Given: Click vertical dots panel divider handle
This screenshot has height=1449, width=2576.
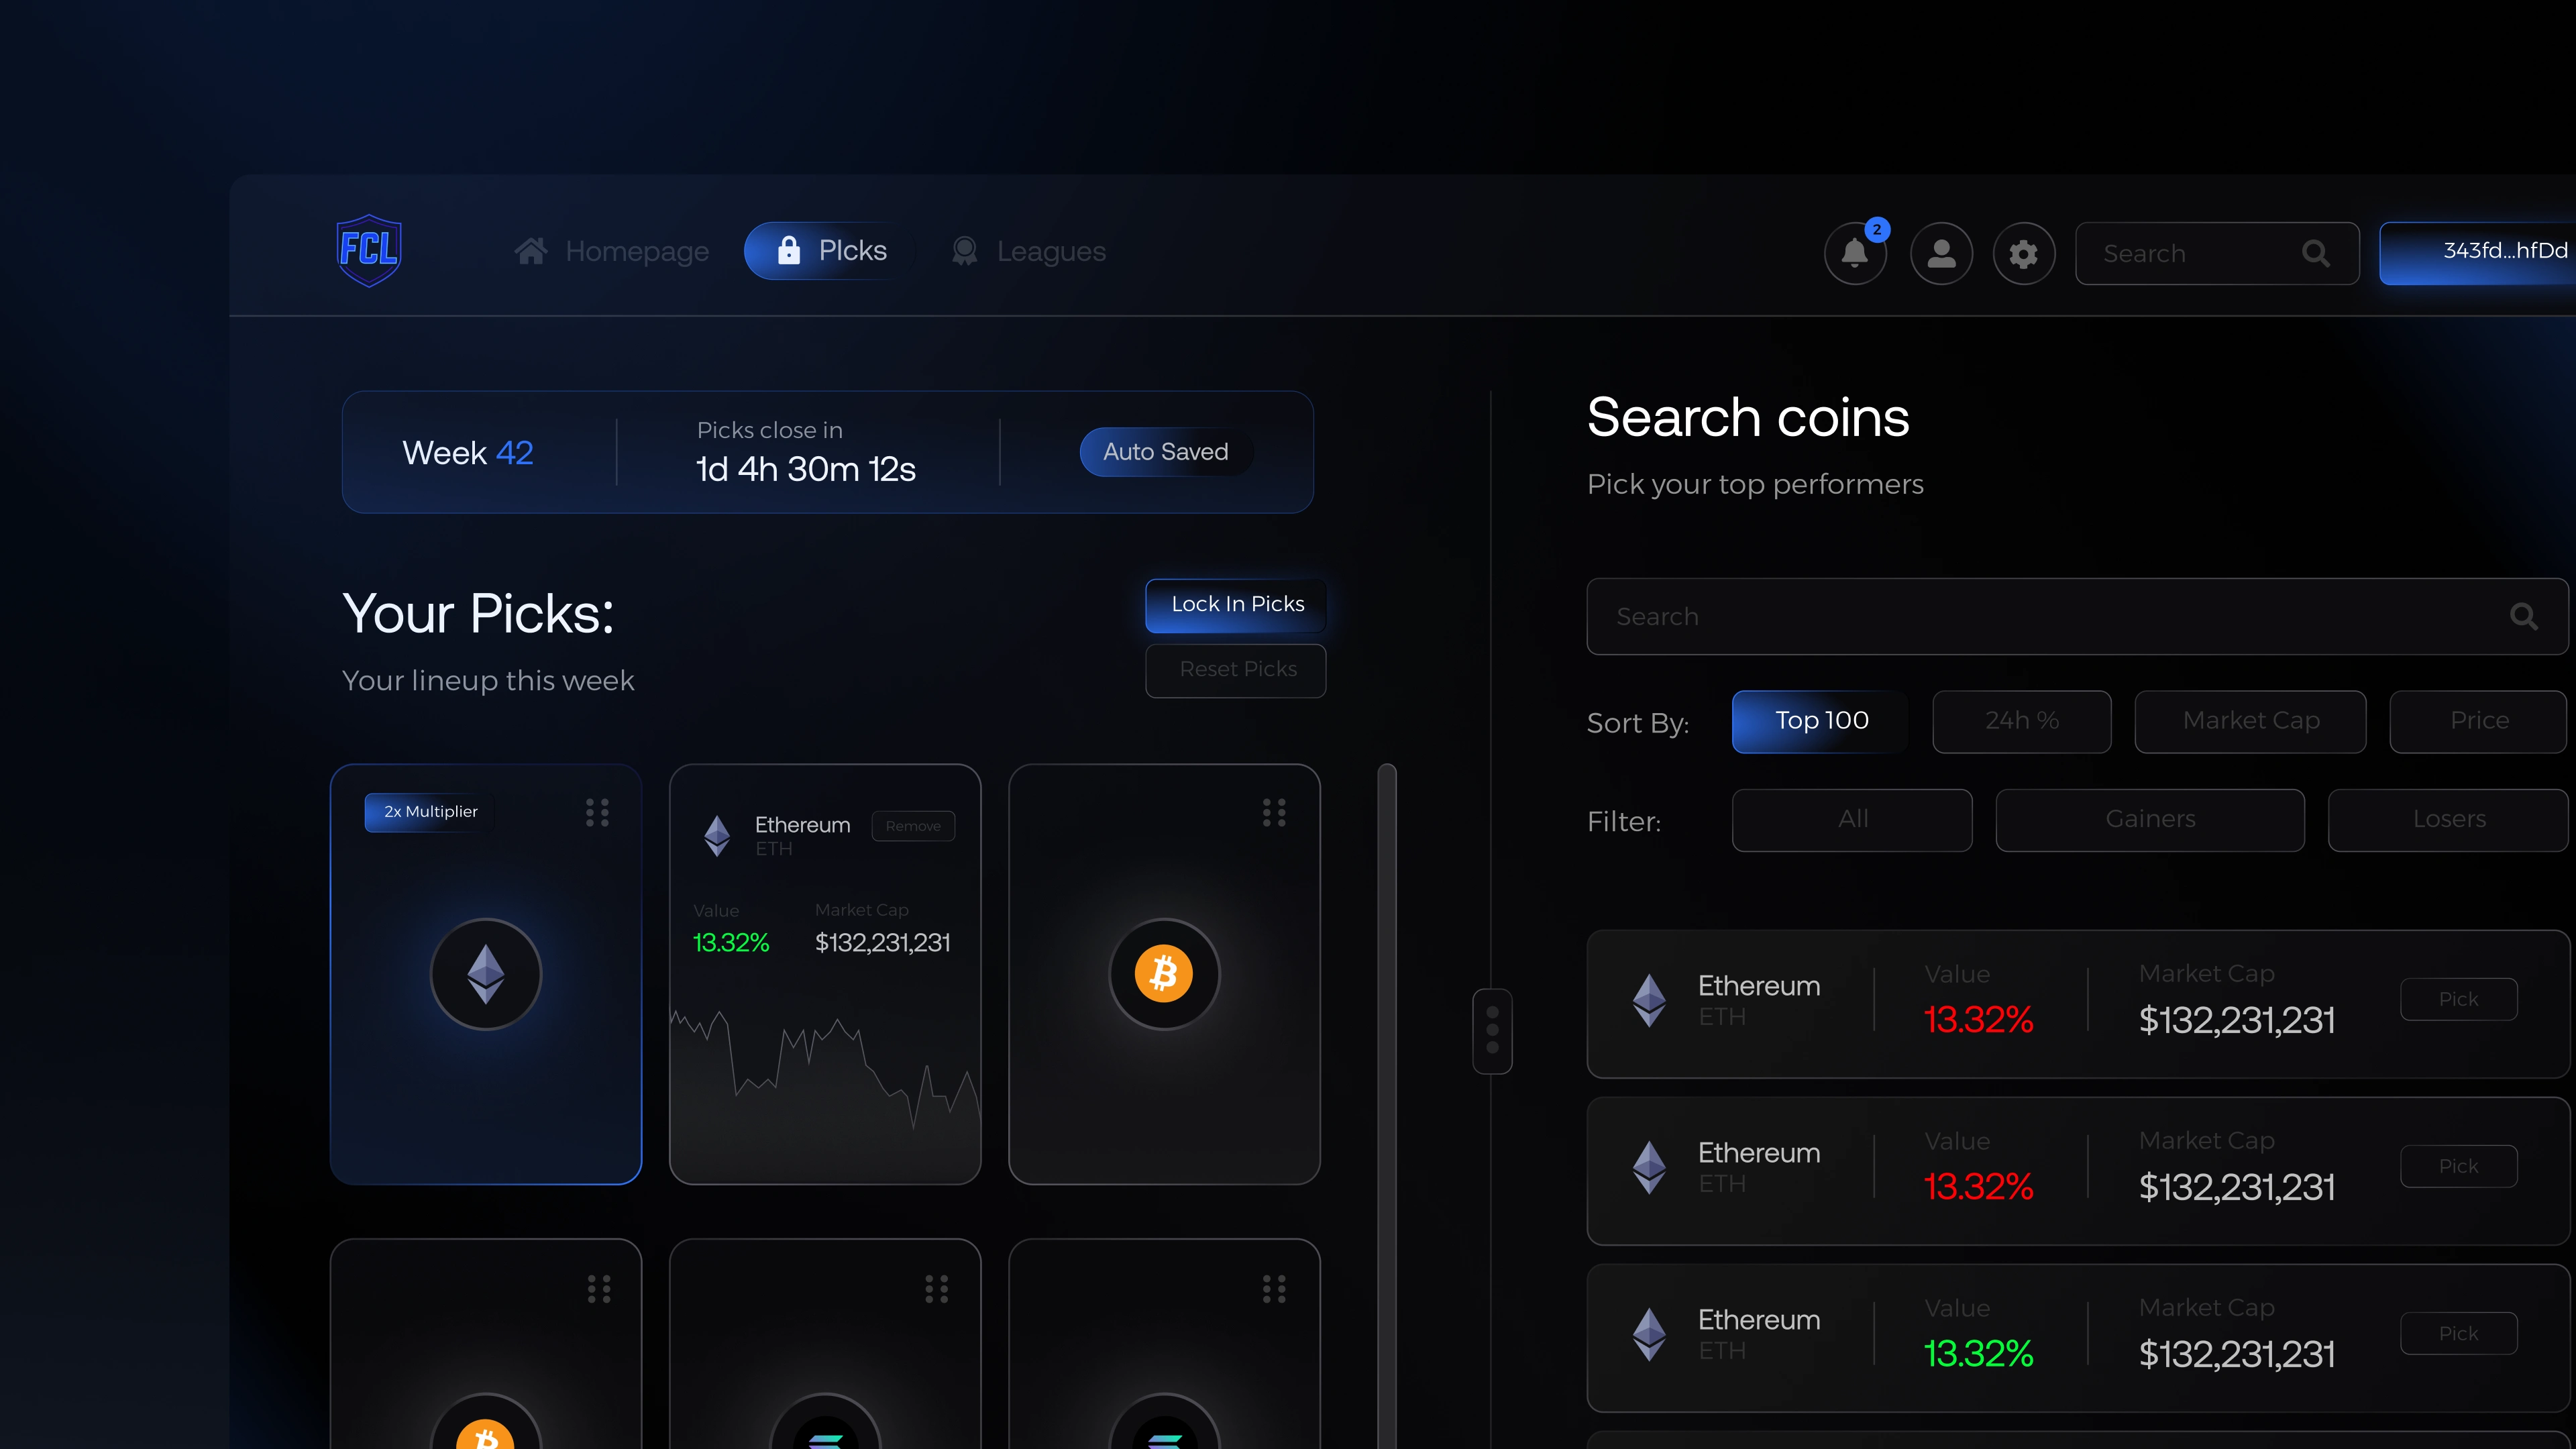Looking at the screenshot, I should [1492, 1031].
